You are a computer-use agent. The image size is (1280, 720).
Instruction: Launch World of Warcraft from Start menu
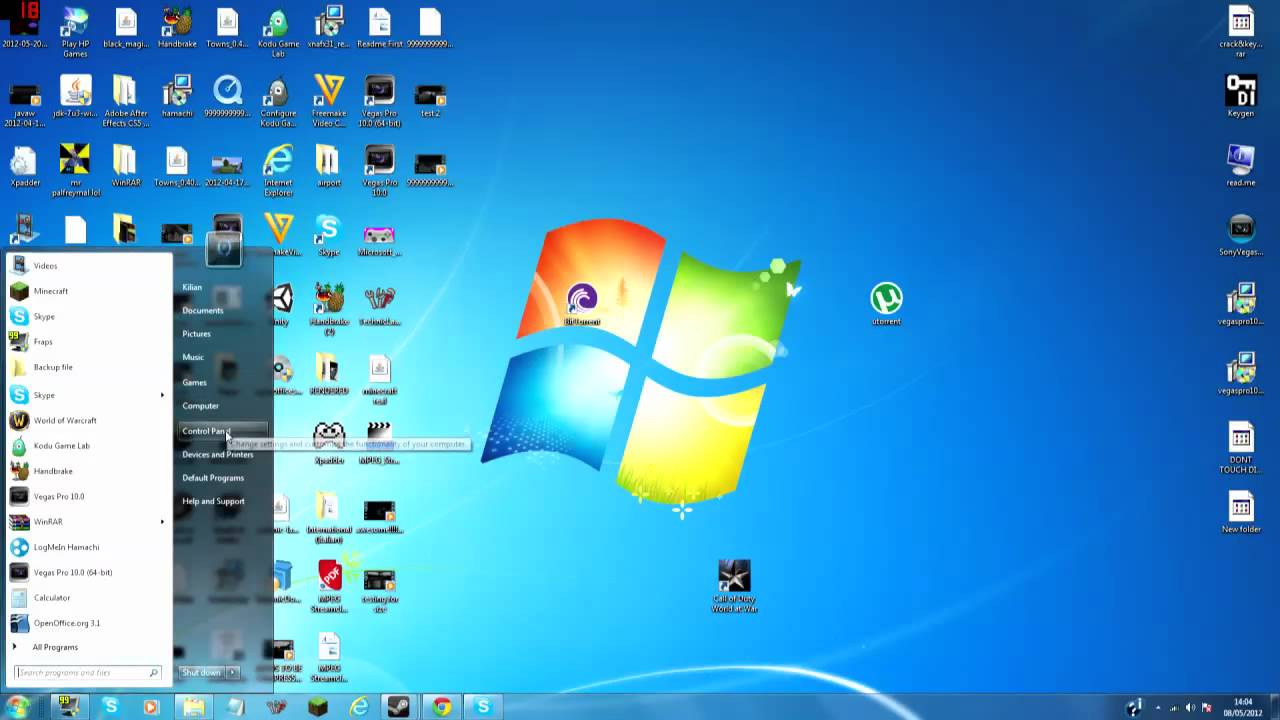click(89, 420)
